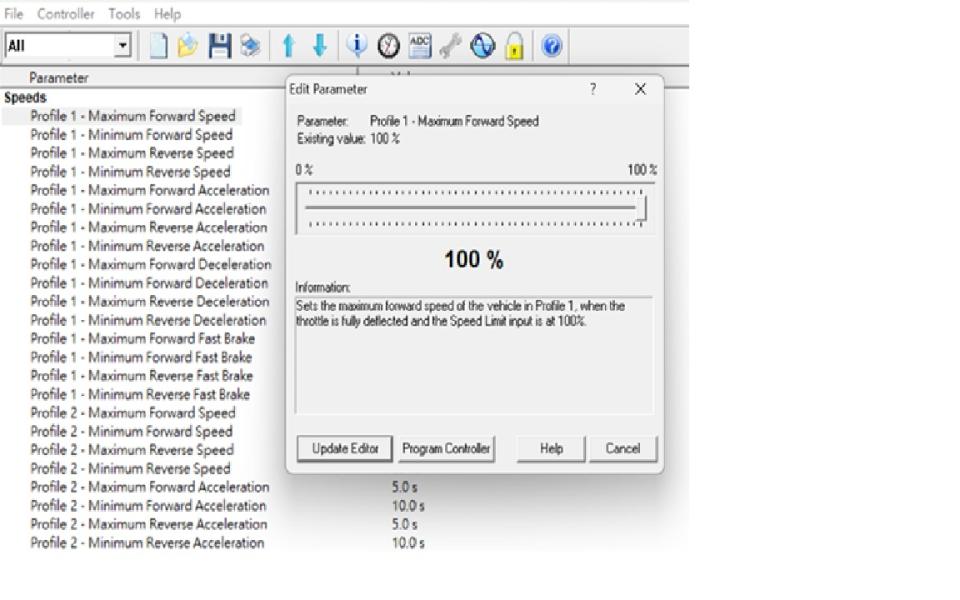Open the Controller menu
Viewport: 960px width, 600px height.
(x=66, y=14)
